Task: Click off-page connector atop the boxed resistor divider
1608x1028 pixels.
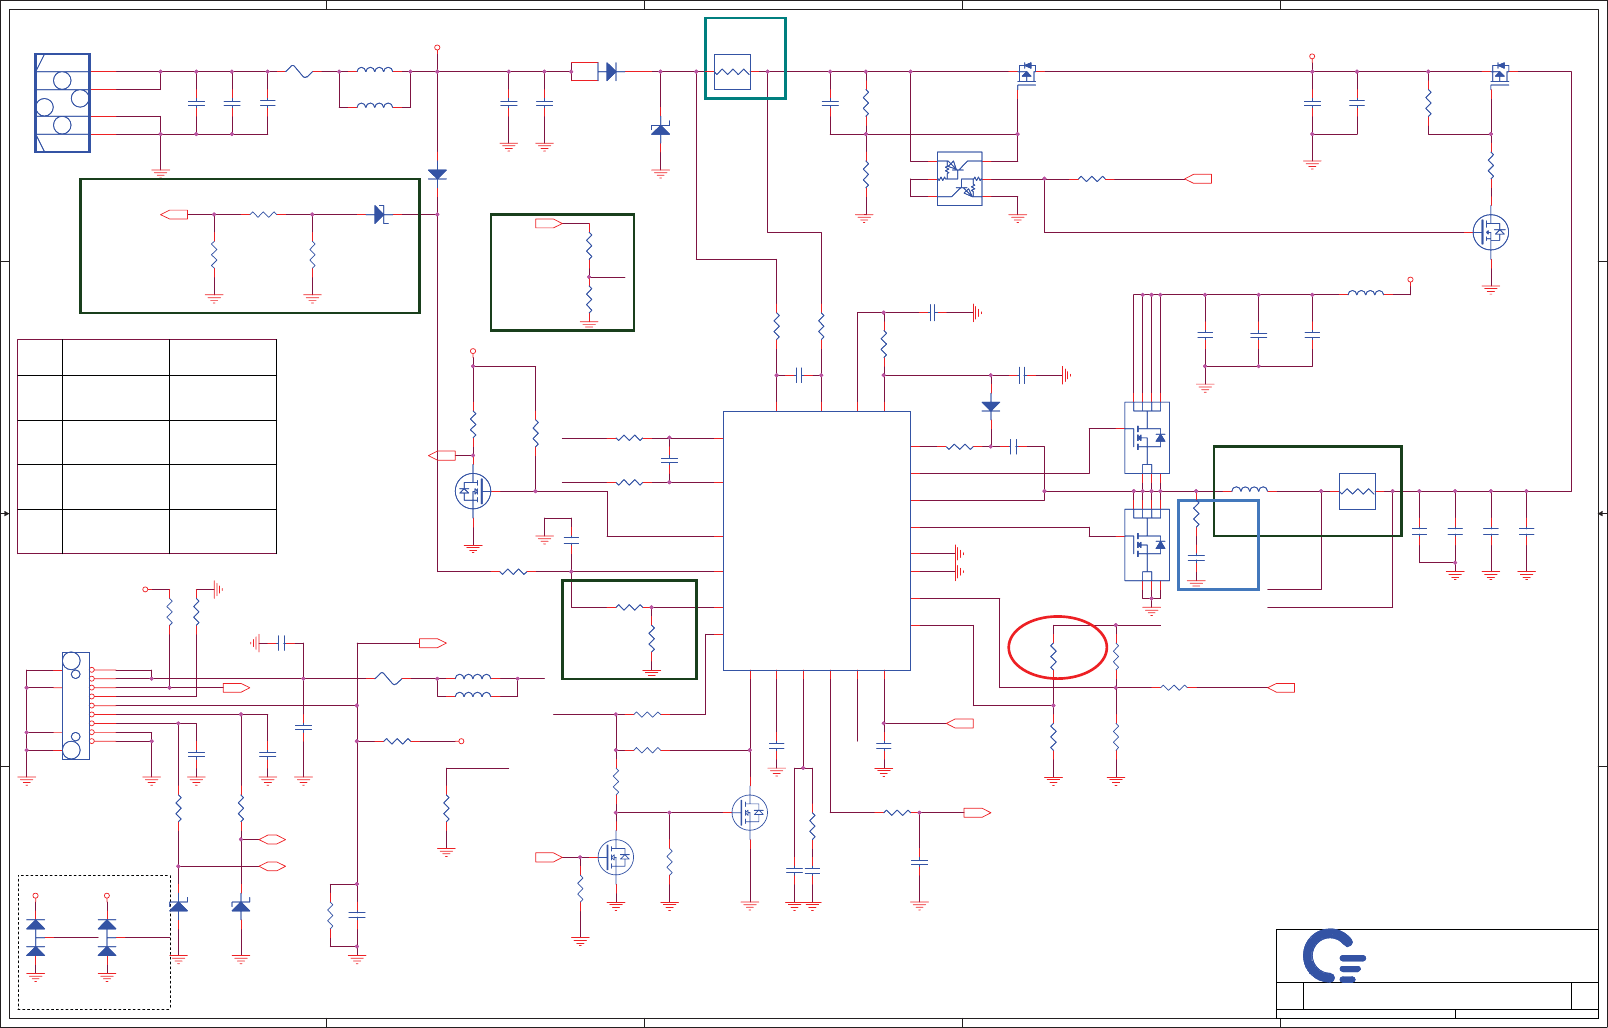Action: [548, 223]
